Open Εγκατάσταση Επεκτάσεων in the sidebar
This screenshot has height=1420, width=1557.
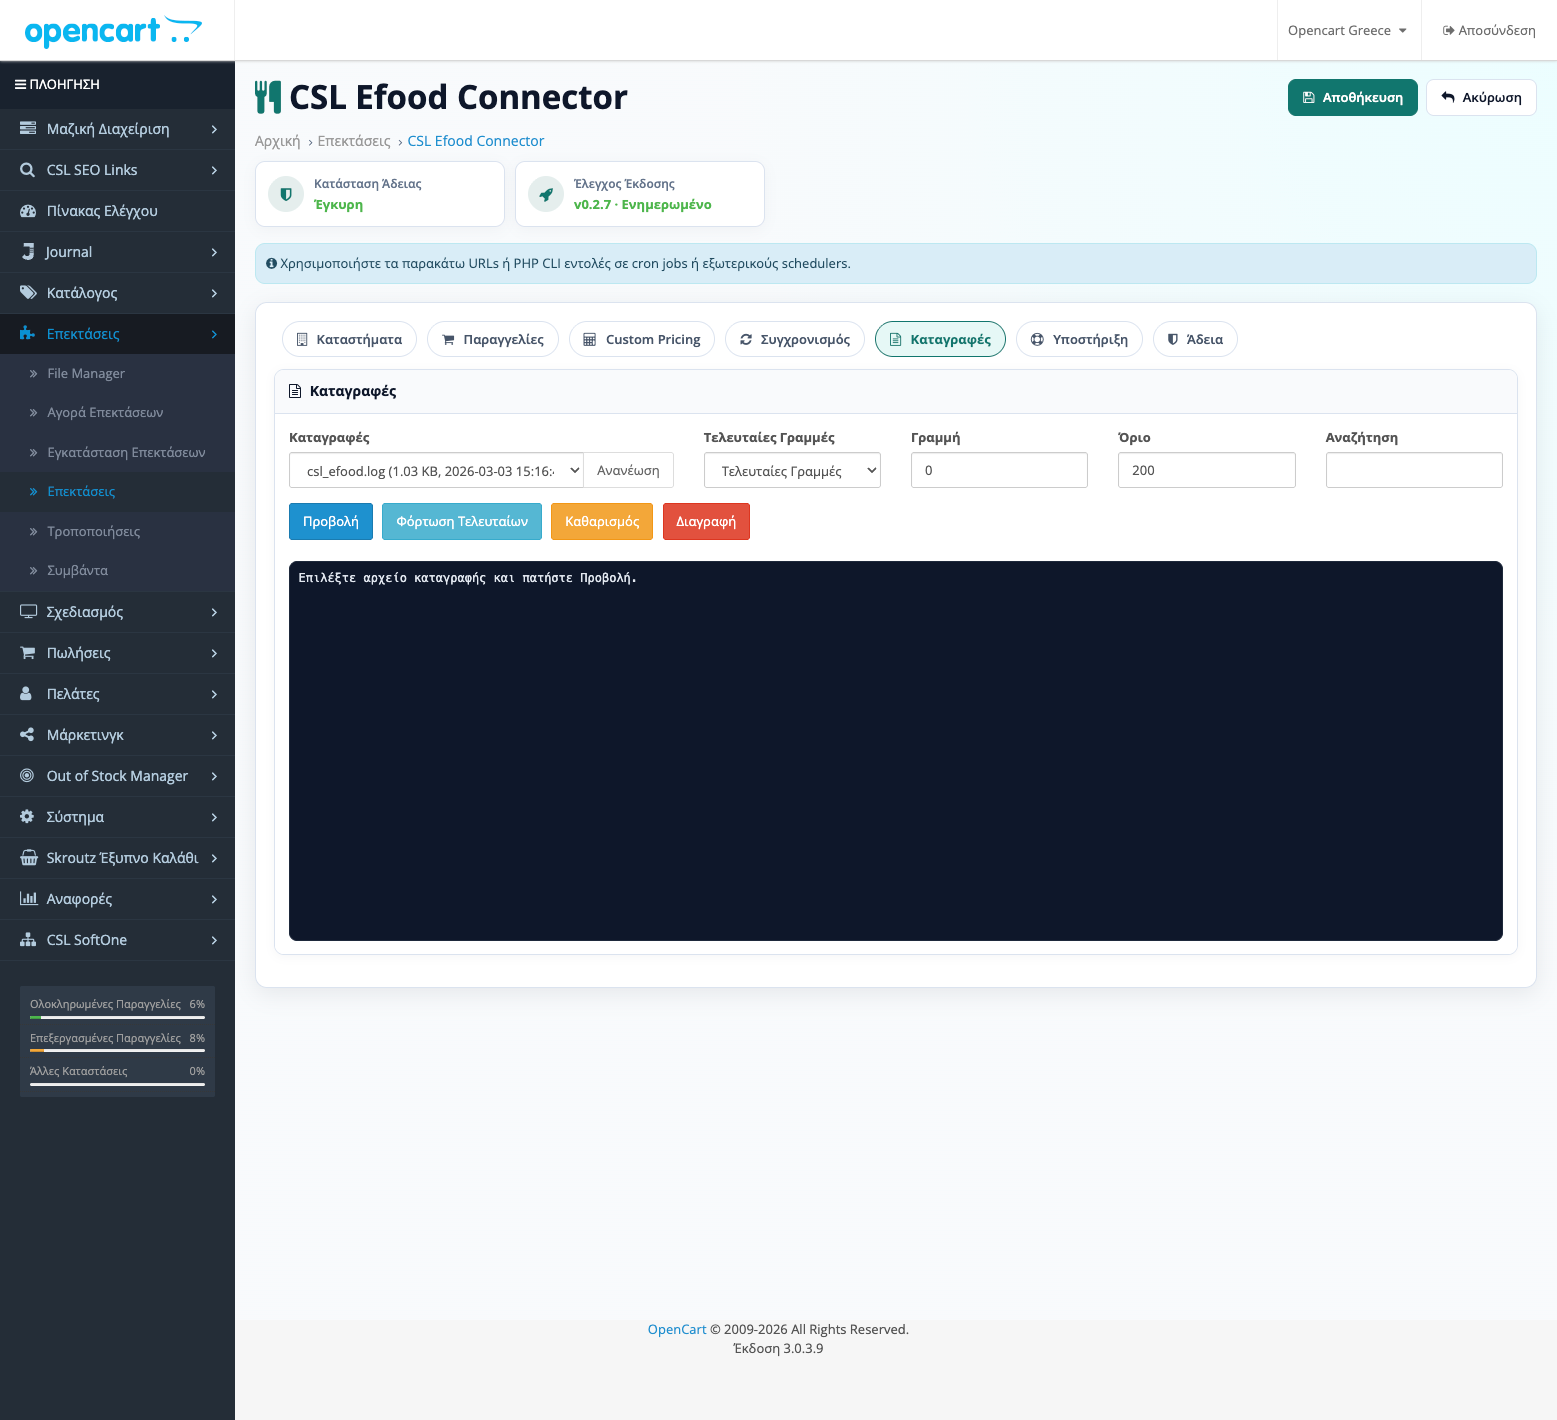pos(117,453)
